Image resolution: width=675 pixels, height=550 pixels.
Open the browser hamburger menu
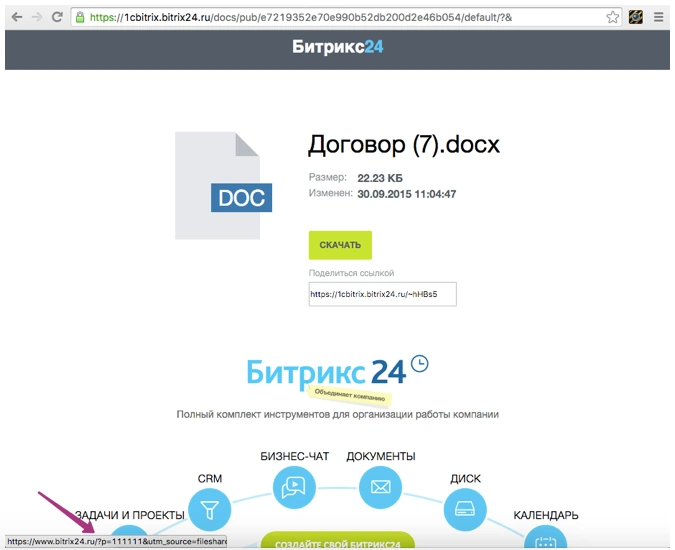point(658,17)
